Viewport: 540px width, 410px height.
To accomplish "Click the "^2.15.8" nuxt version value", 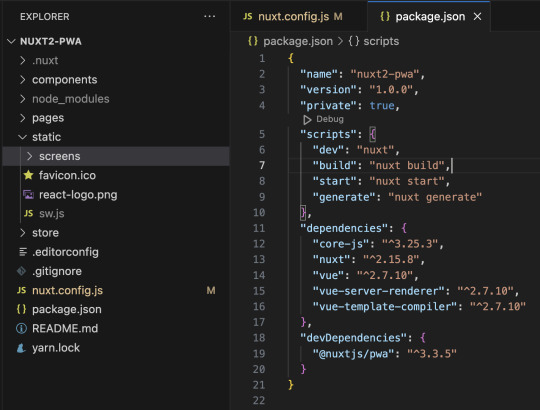I will pos(391,259).
